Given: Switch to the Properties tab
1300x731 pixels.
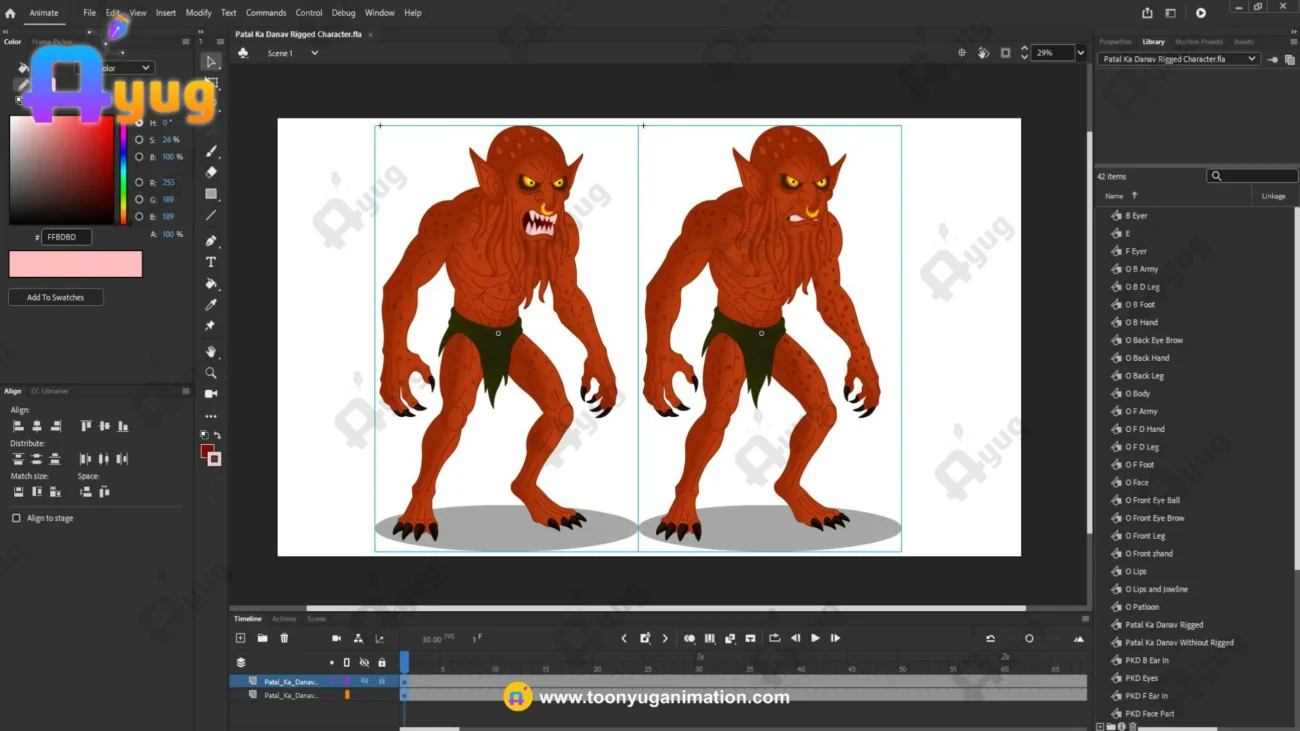Looking at the screenshot, I should coord(1115,42).
